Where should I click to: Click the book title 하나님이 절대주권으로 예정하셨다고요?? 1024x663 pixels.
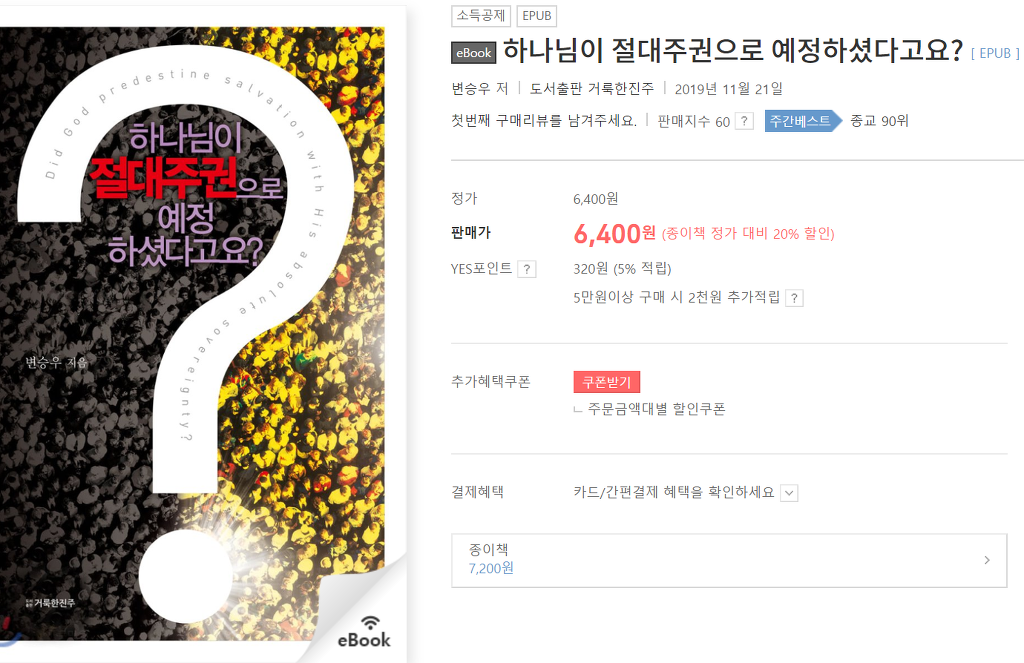click(x=733, y=51)
